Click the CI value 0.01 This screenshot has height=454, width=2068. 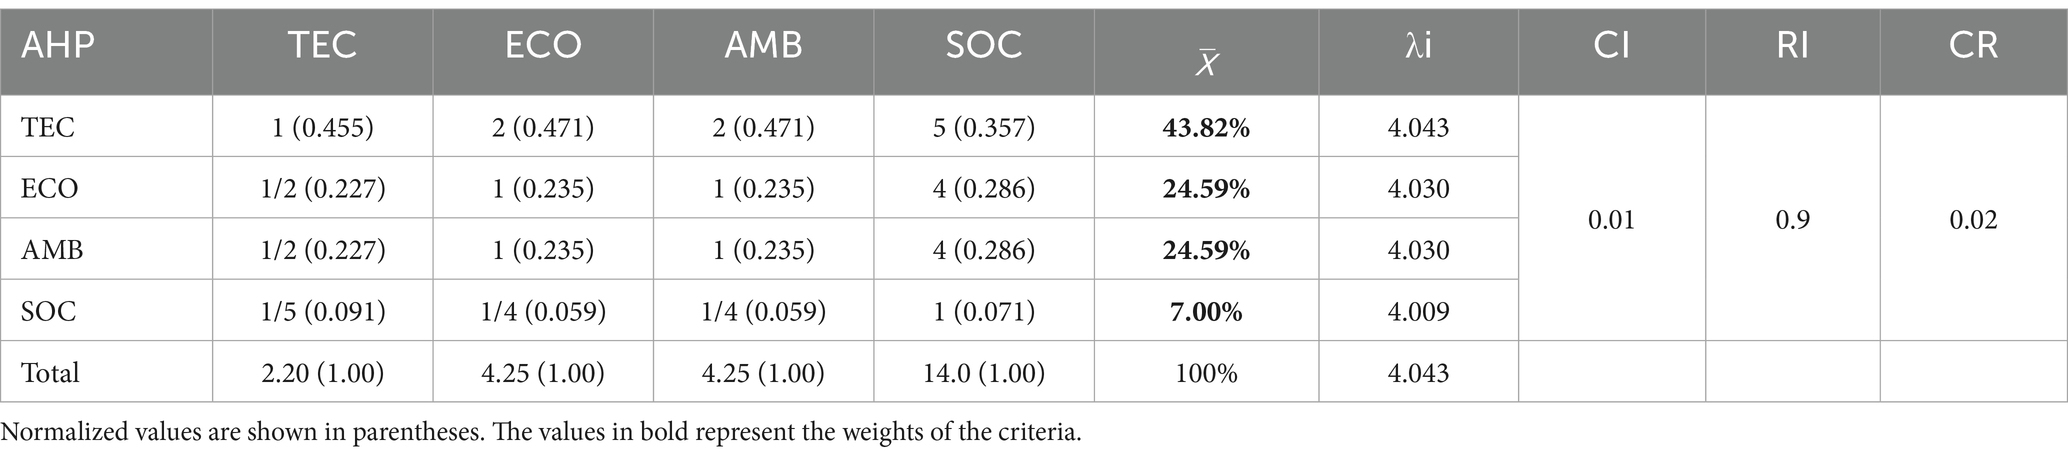click(1611, 220)
